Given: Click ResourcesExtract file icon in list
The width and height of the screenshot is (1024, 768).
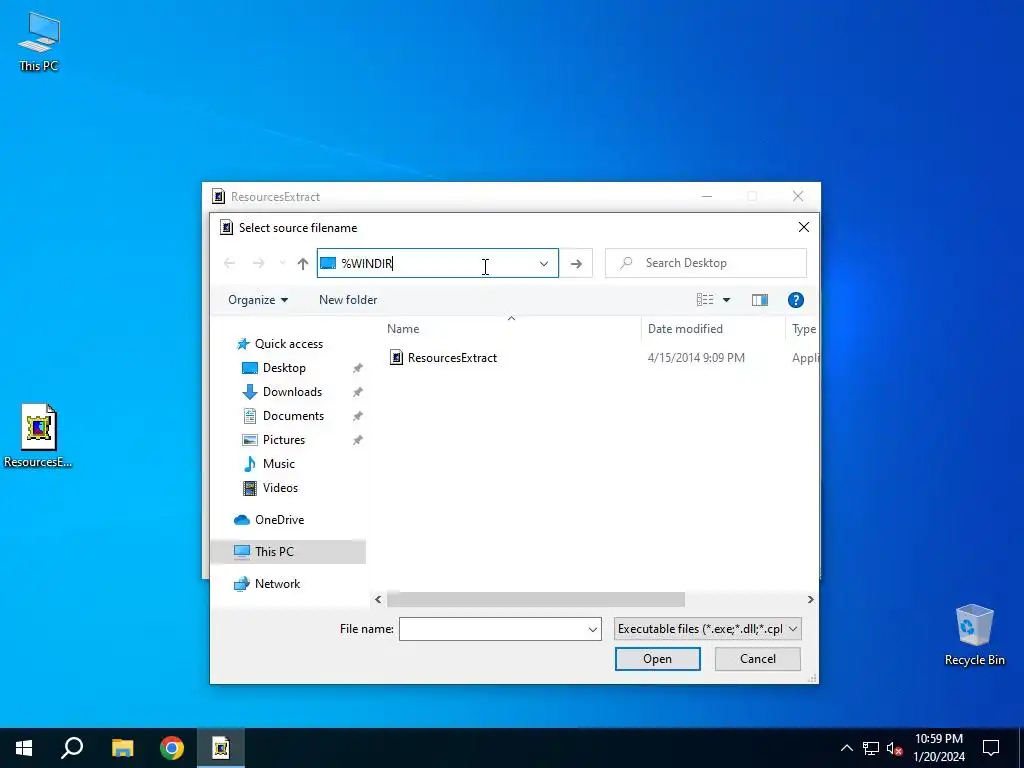Looking at the screenshot, I should coord(396,357).
